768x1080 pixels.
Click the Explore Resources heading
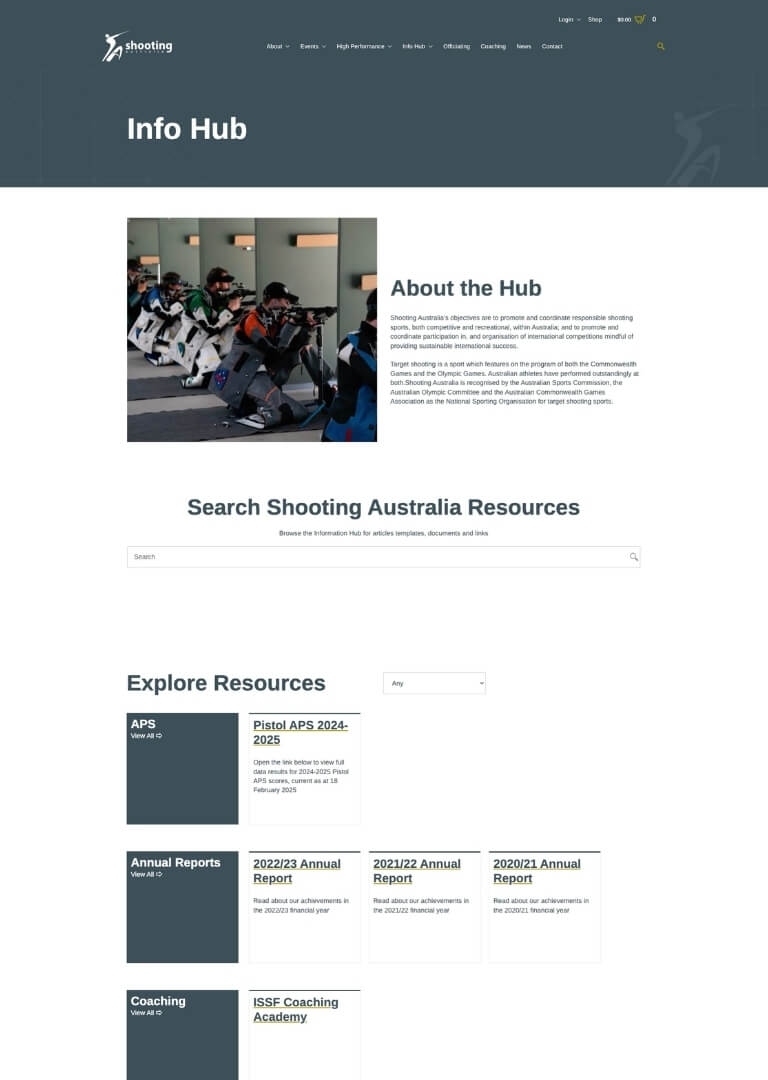tap(226, 683)
